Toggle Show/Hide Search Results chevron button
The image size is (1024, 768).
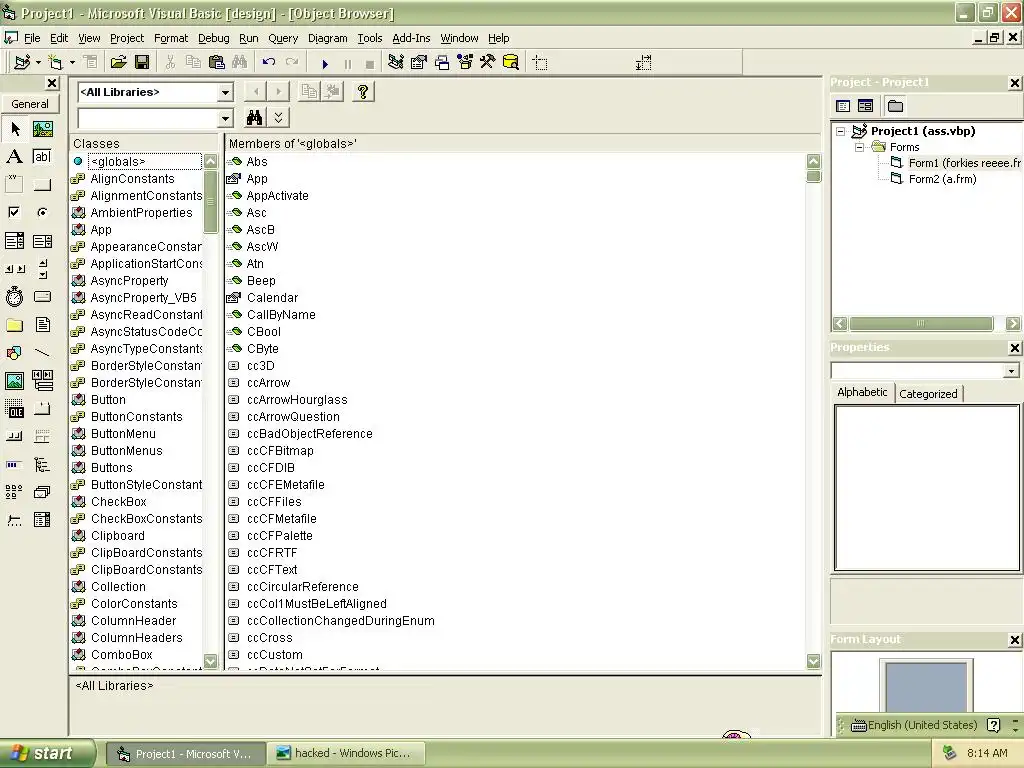[x=278, y=118]
